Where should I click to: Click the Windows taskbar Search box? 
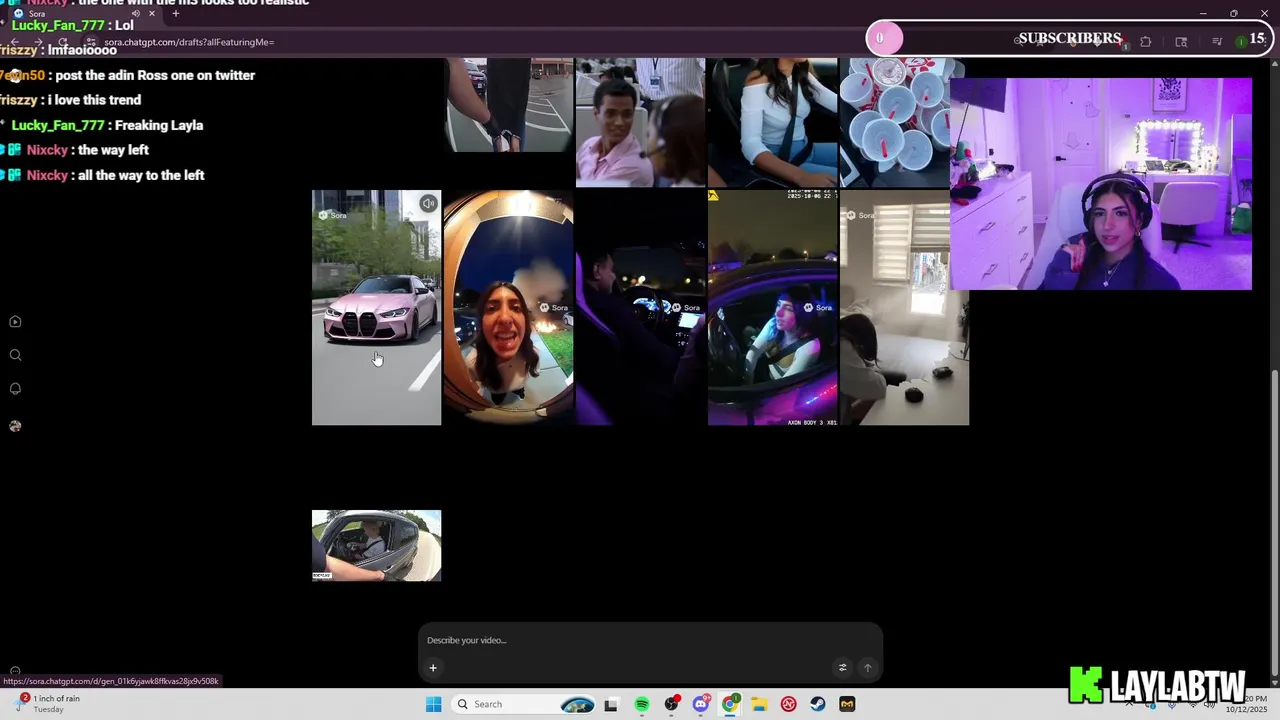pyautogui.click(x=523, y=704)
